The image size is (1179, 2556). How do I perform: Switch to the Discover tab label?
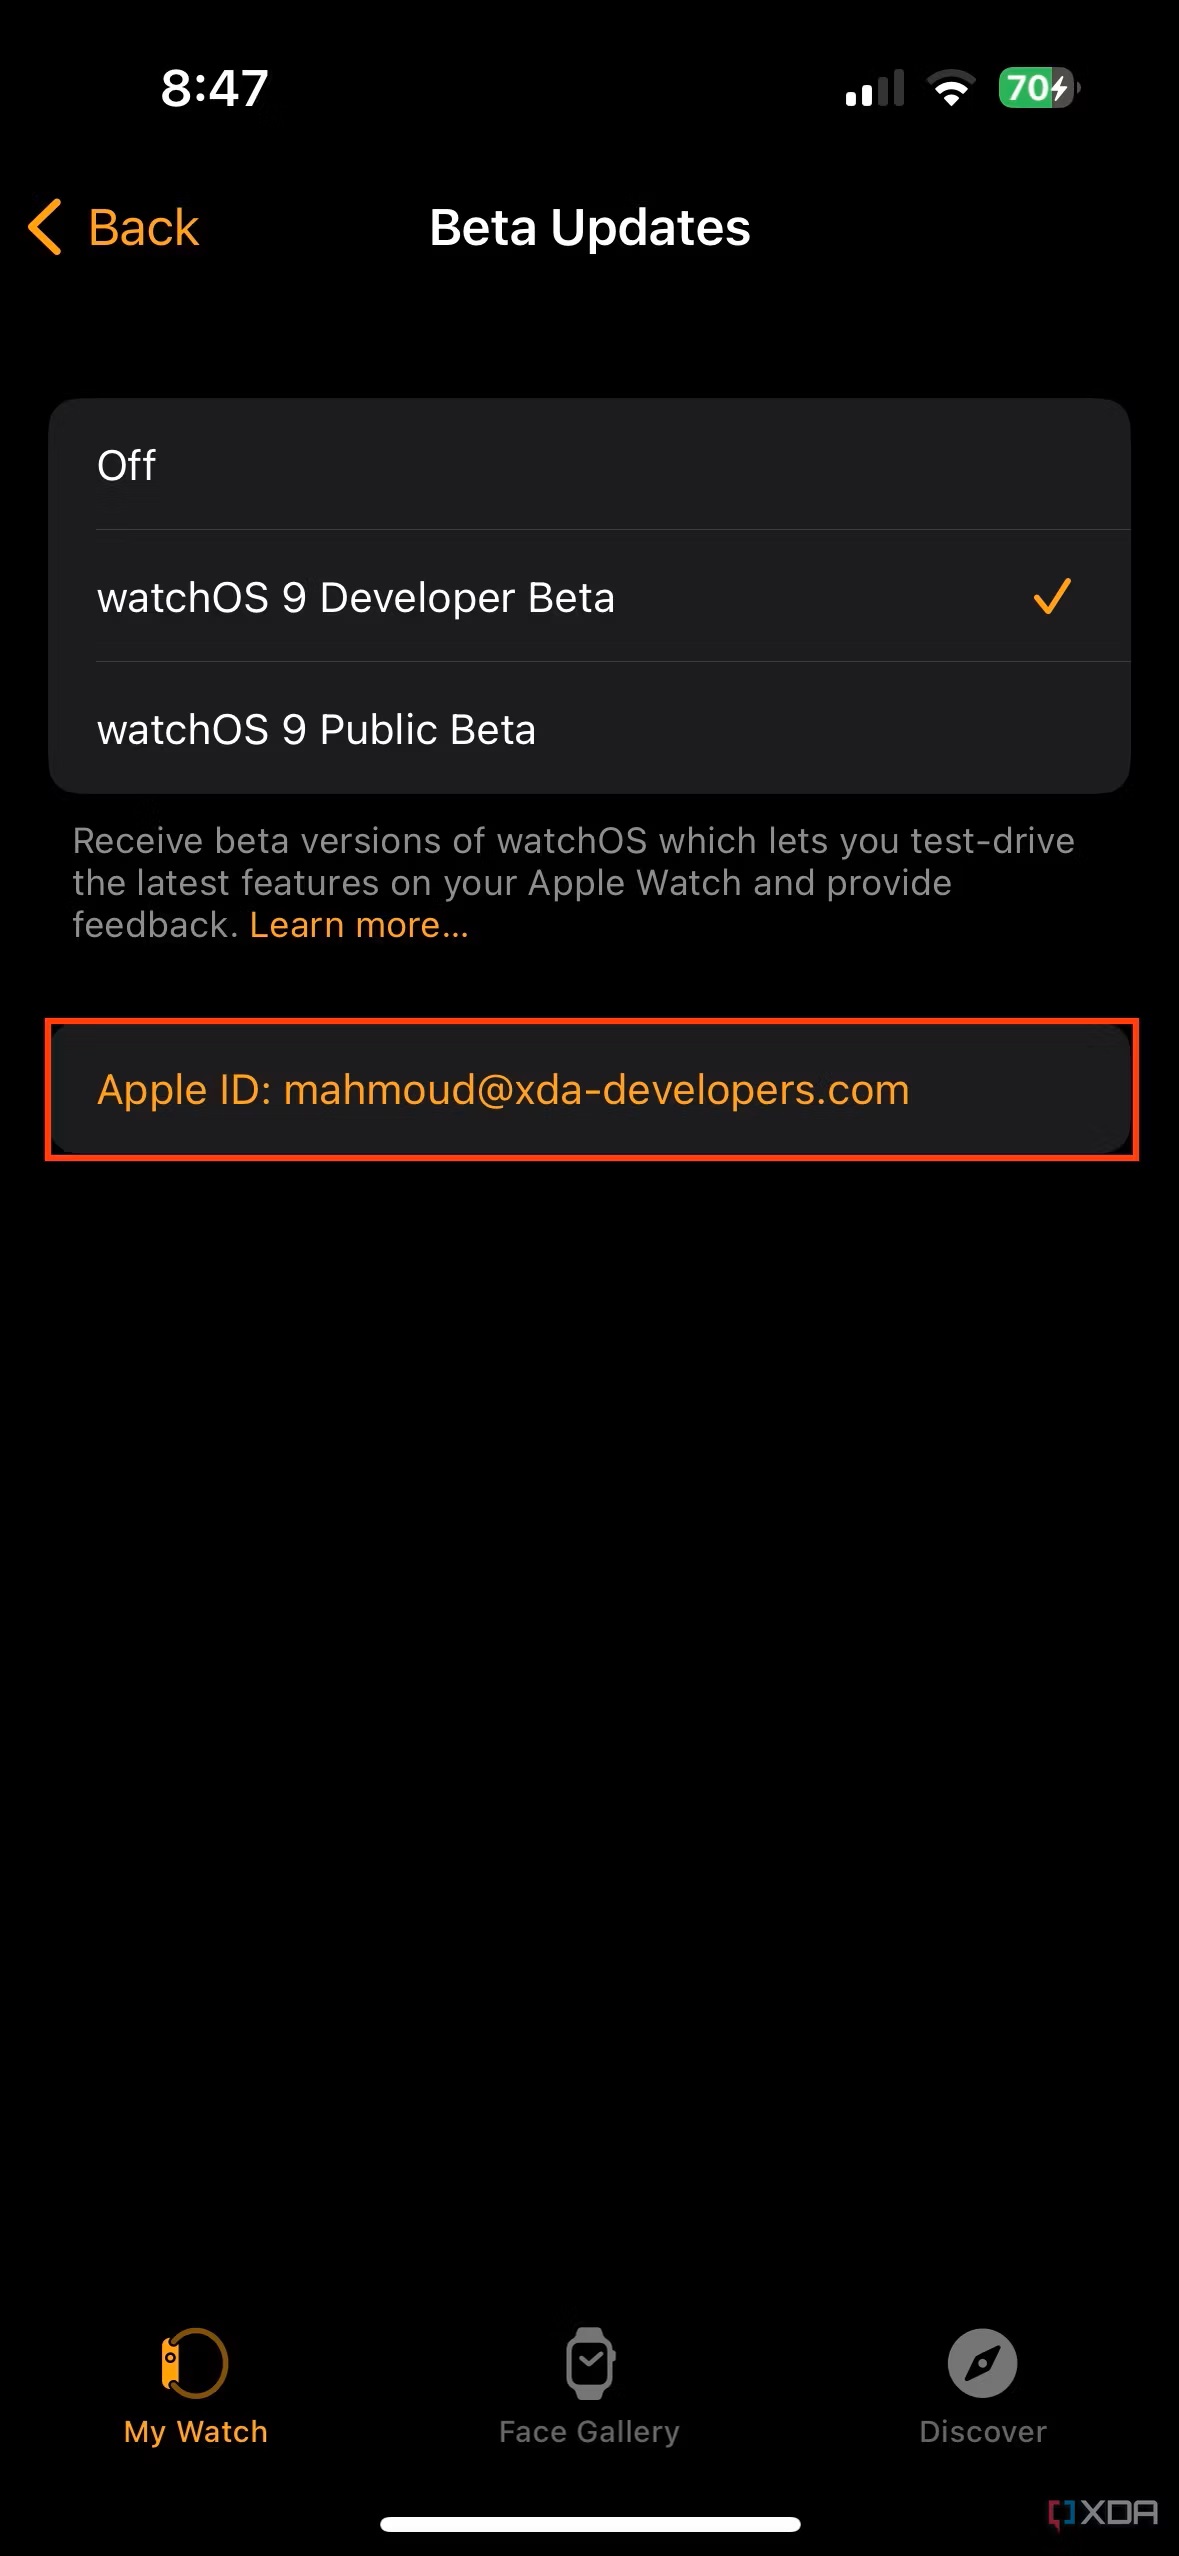coord(983,2431)
